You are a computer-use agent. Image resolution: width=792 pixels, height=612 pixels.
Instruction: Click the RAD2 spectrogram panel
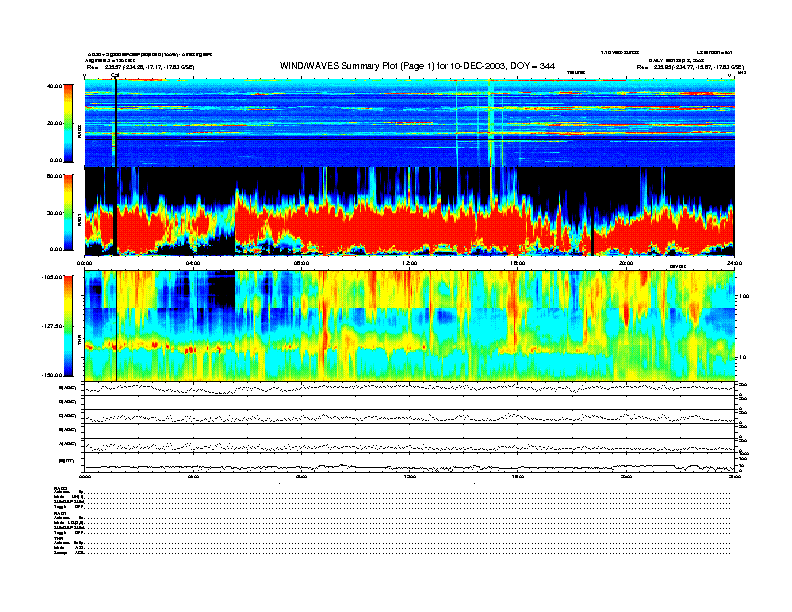click(x=410, y=123)
